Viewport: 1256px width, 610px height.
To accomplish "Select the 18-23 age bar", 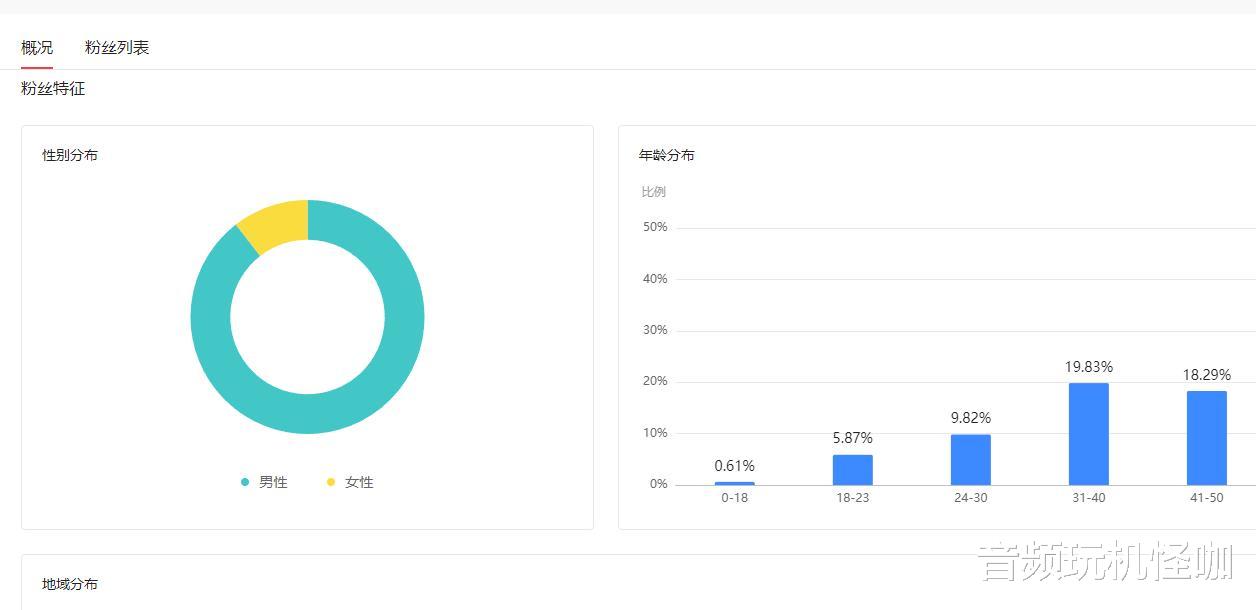I will [x=852, y=470].
